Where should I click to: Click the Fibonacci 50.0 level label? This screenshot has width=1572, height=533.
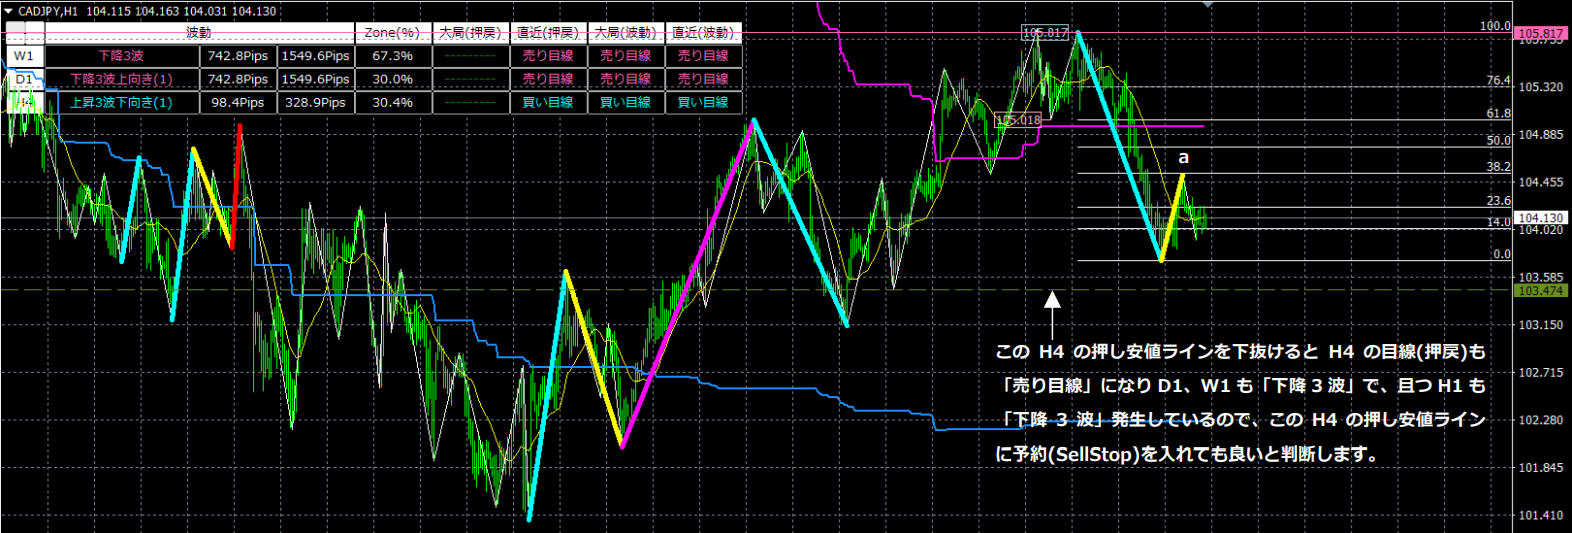(1498, 141)
